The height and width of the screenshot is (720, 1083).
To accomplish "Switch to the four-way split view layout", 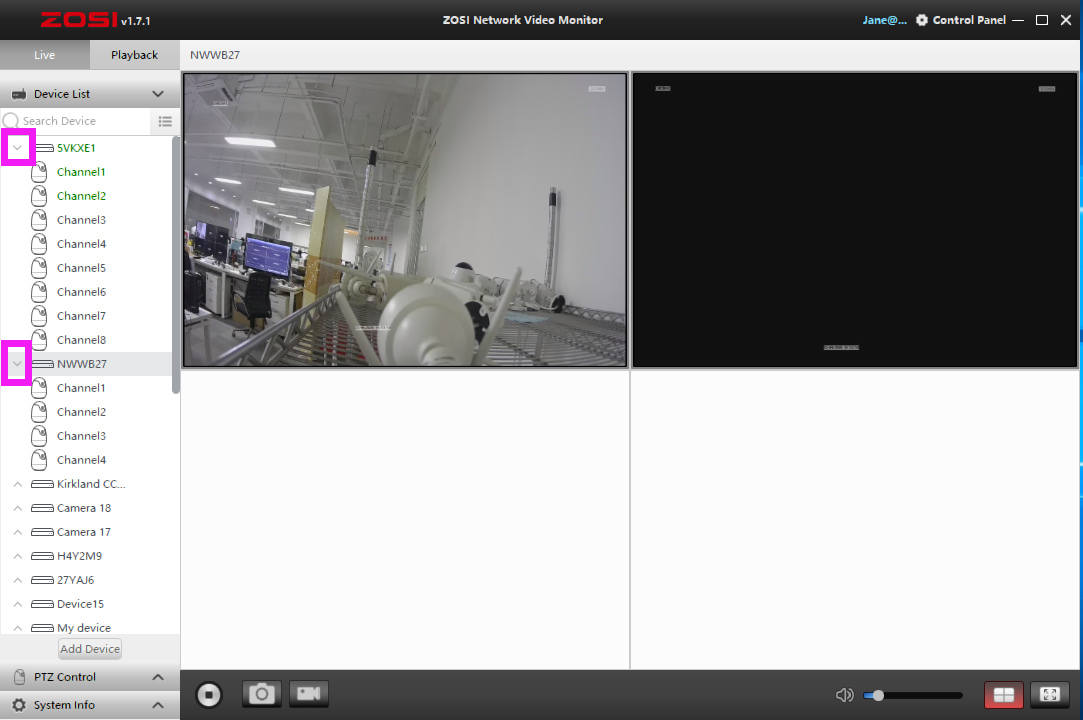I will (x=1004, y=695).
